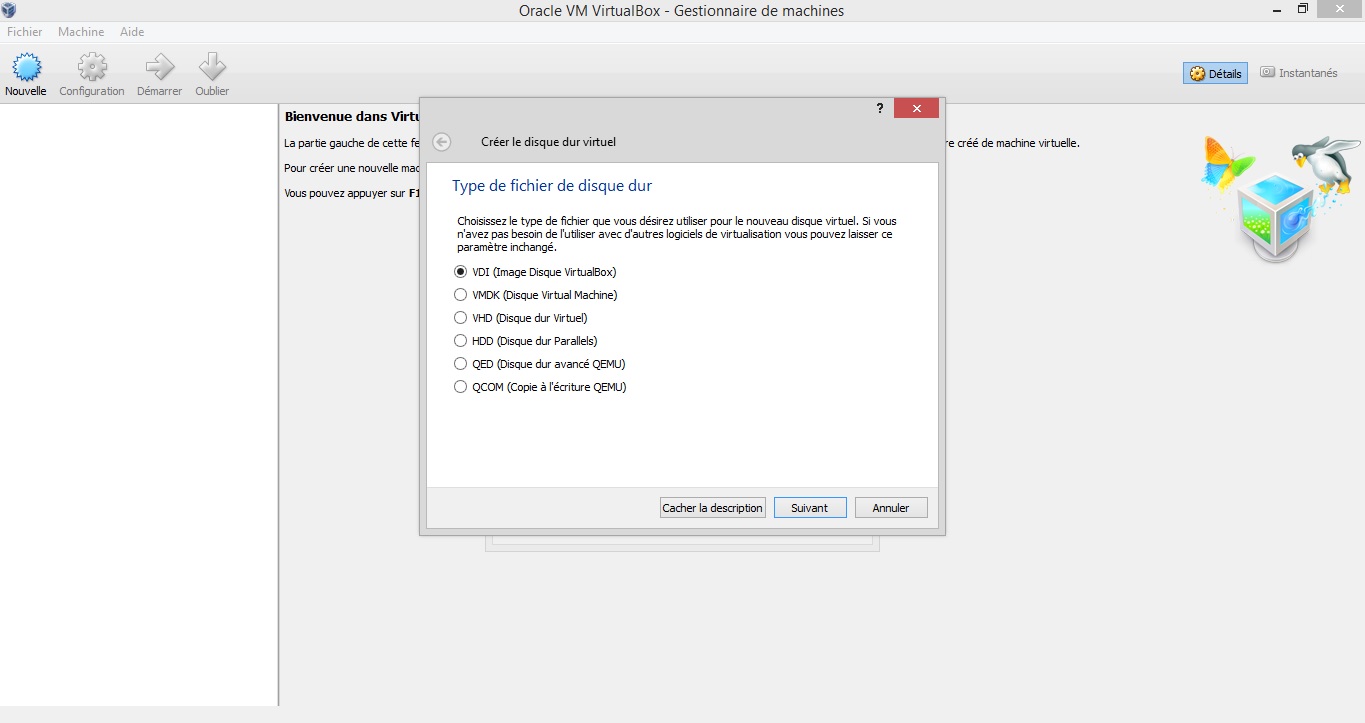Click the VirtualBox penguin cube illustration
This screenshot has width=1365, height=723.
click(1280, 198)
